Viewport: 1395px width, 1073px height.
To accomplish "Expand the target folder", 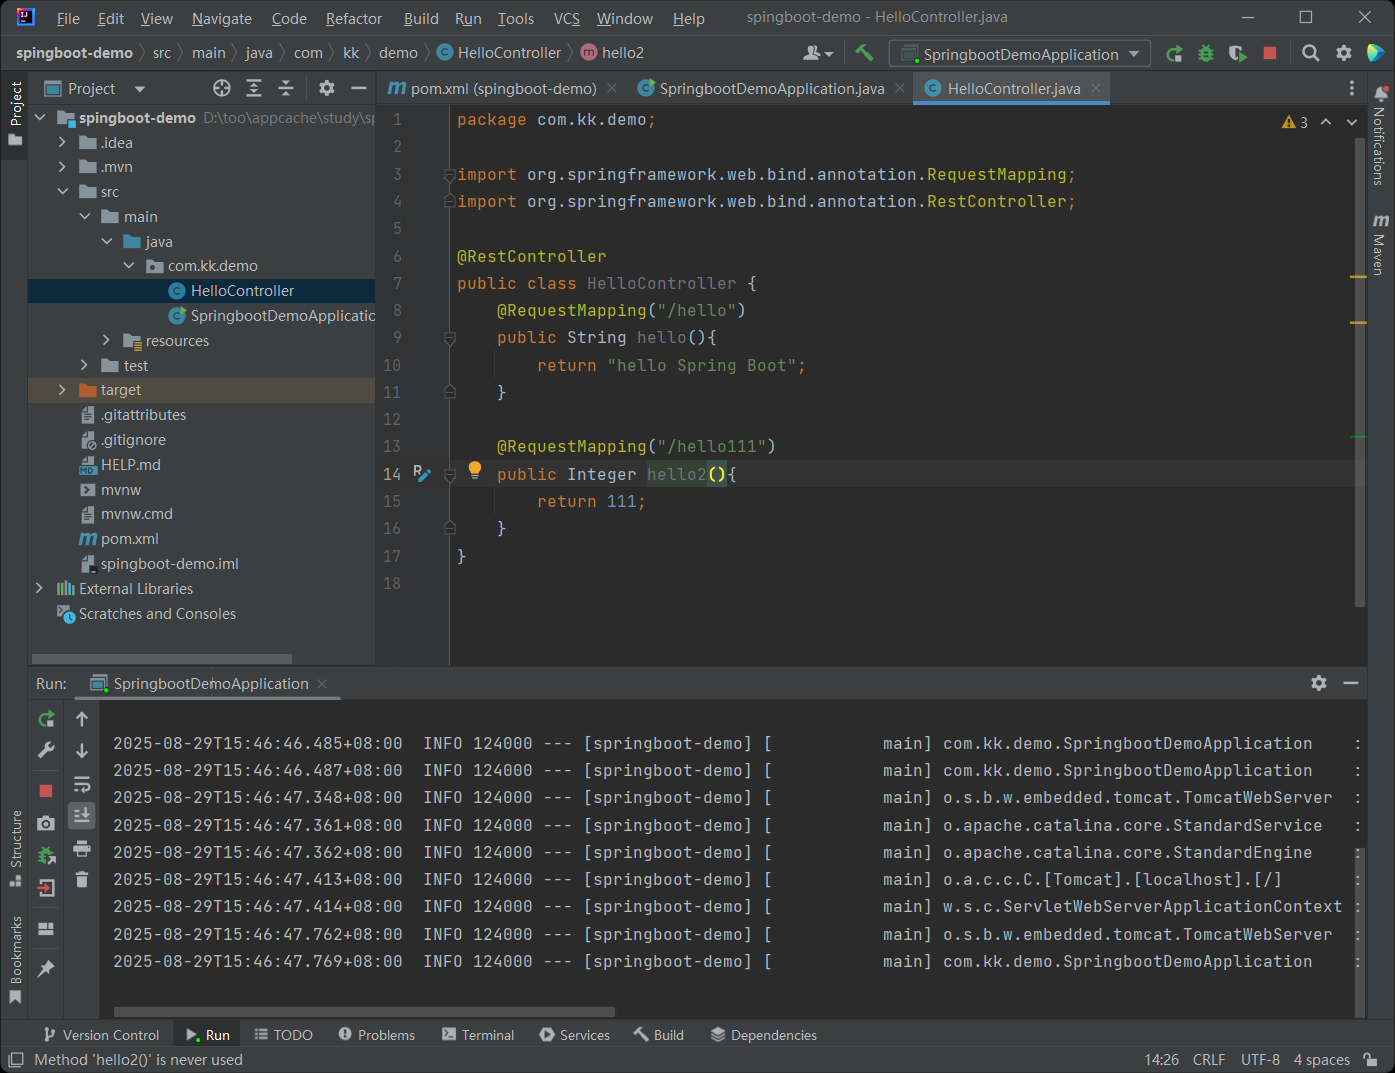I will pyautogui.click(x=62, y=390).
